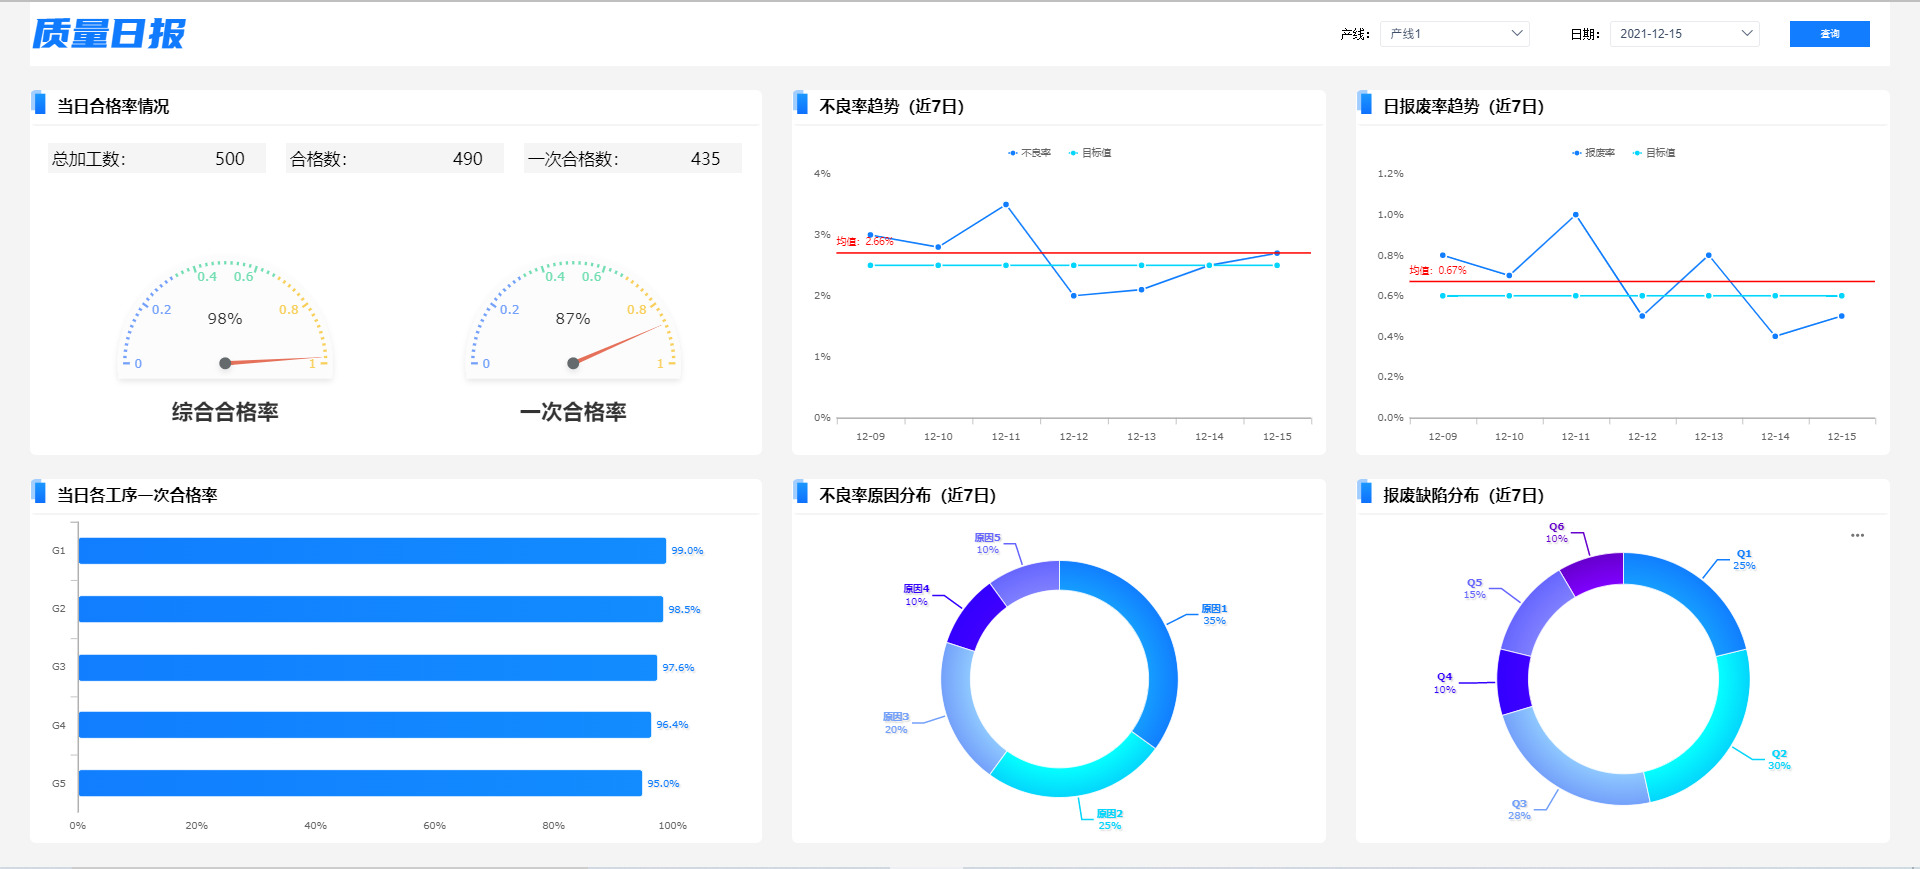The width and height of the screenshot is (1920, 869).
Task: Click the 综合合格率 gauge showing 98%
Action: point(225,320)
